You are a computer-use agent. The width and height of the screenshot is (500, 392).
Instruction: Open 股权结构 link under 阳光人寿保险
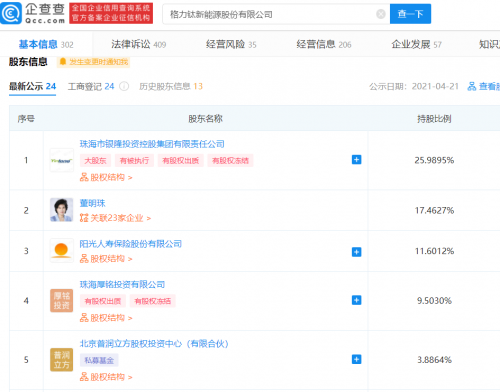[106, 259]
